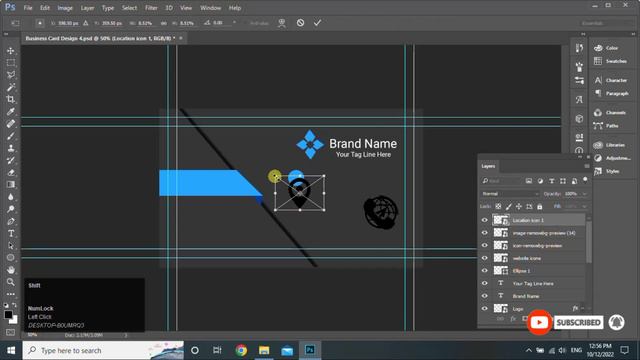Click the Windows search box
Image resolution: width=640 pixels, height=360 pixels.
pyautogui.click(x=103, y=350)
